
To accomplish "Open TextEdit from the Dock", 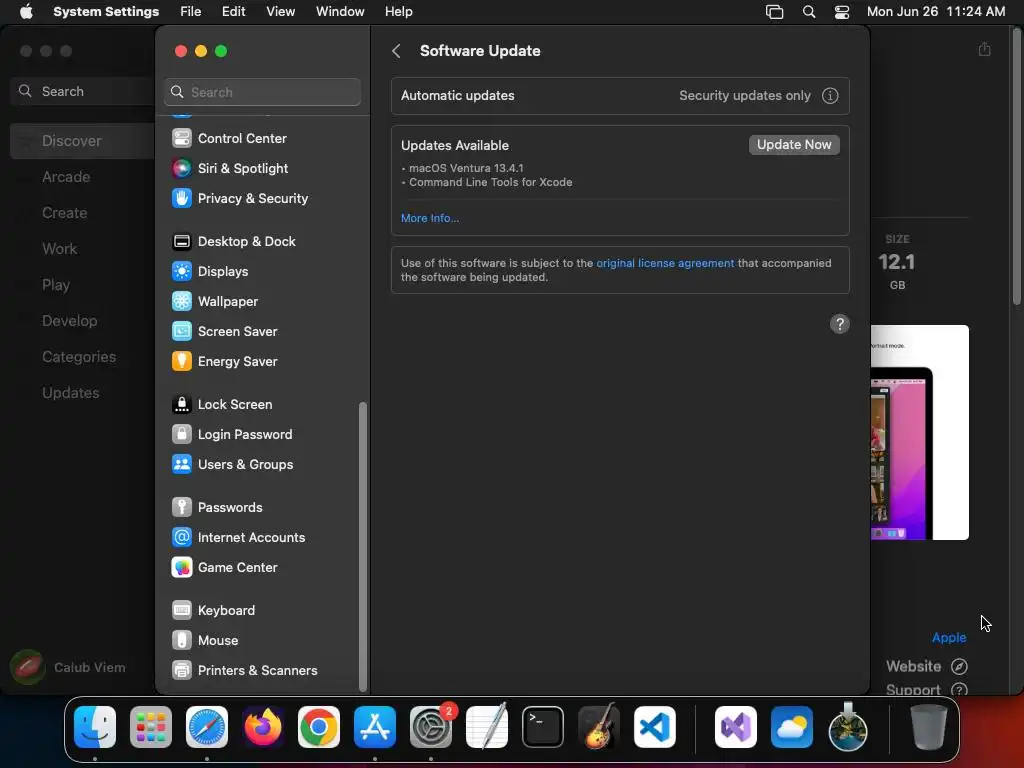I will coord(487,727).
